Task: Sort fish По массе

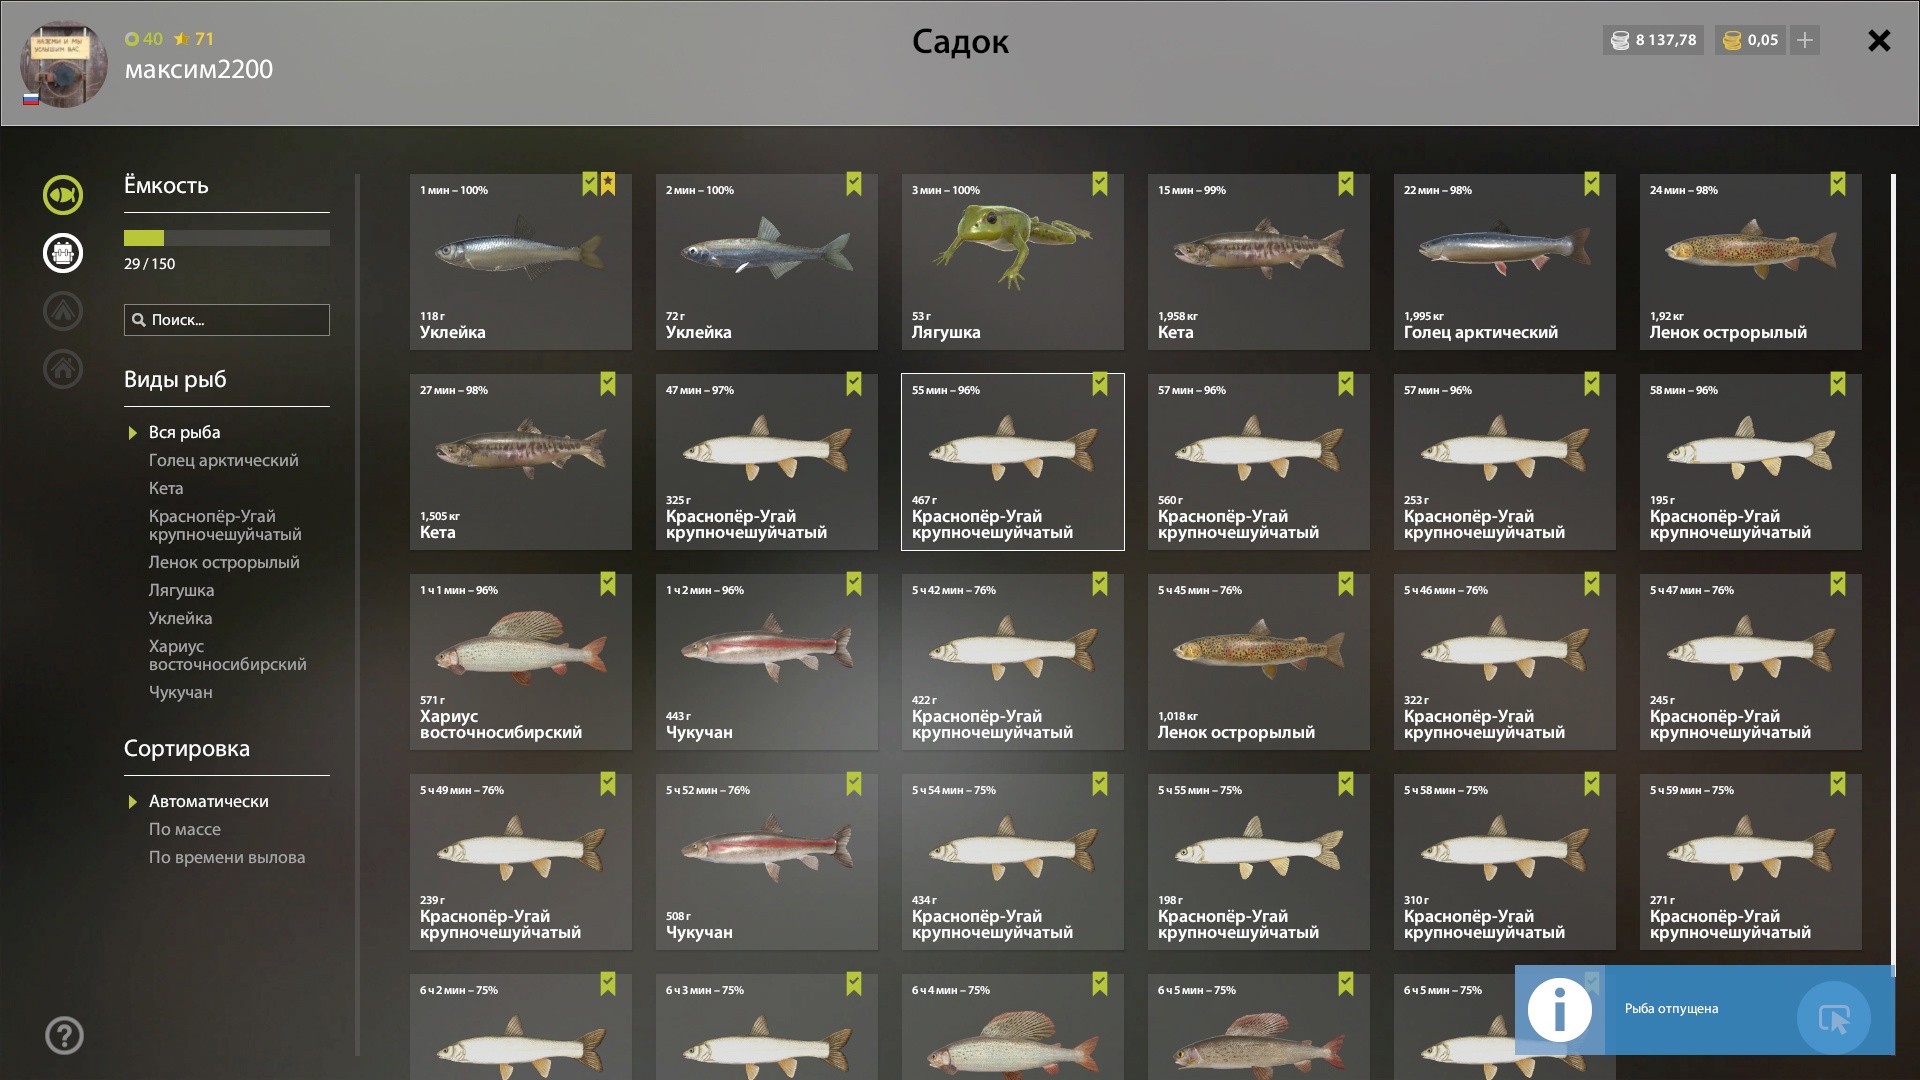Action: tap(185, 829)
